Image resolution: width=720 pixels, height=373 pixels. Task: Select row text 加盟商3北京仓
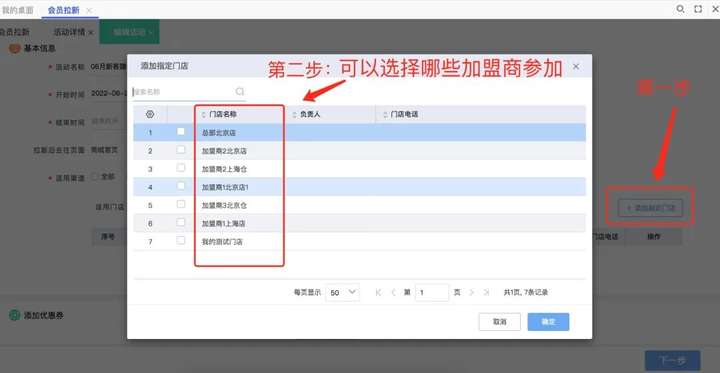(x=225, y=205)
